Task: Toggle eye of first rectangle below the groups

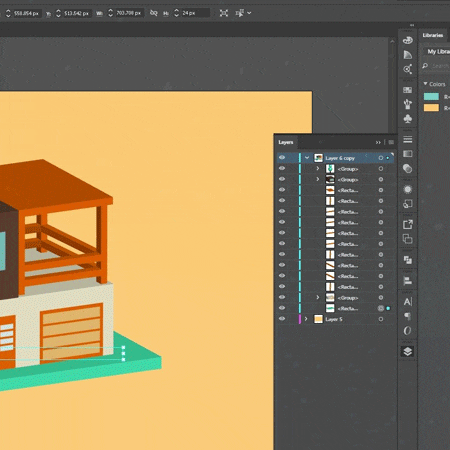Action: click(x=282, y=190)
